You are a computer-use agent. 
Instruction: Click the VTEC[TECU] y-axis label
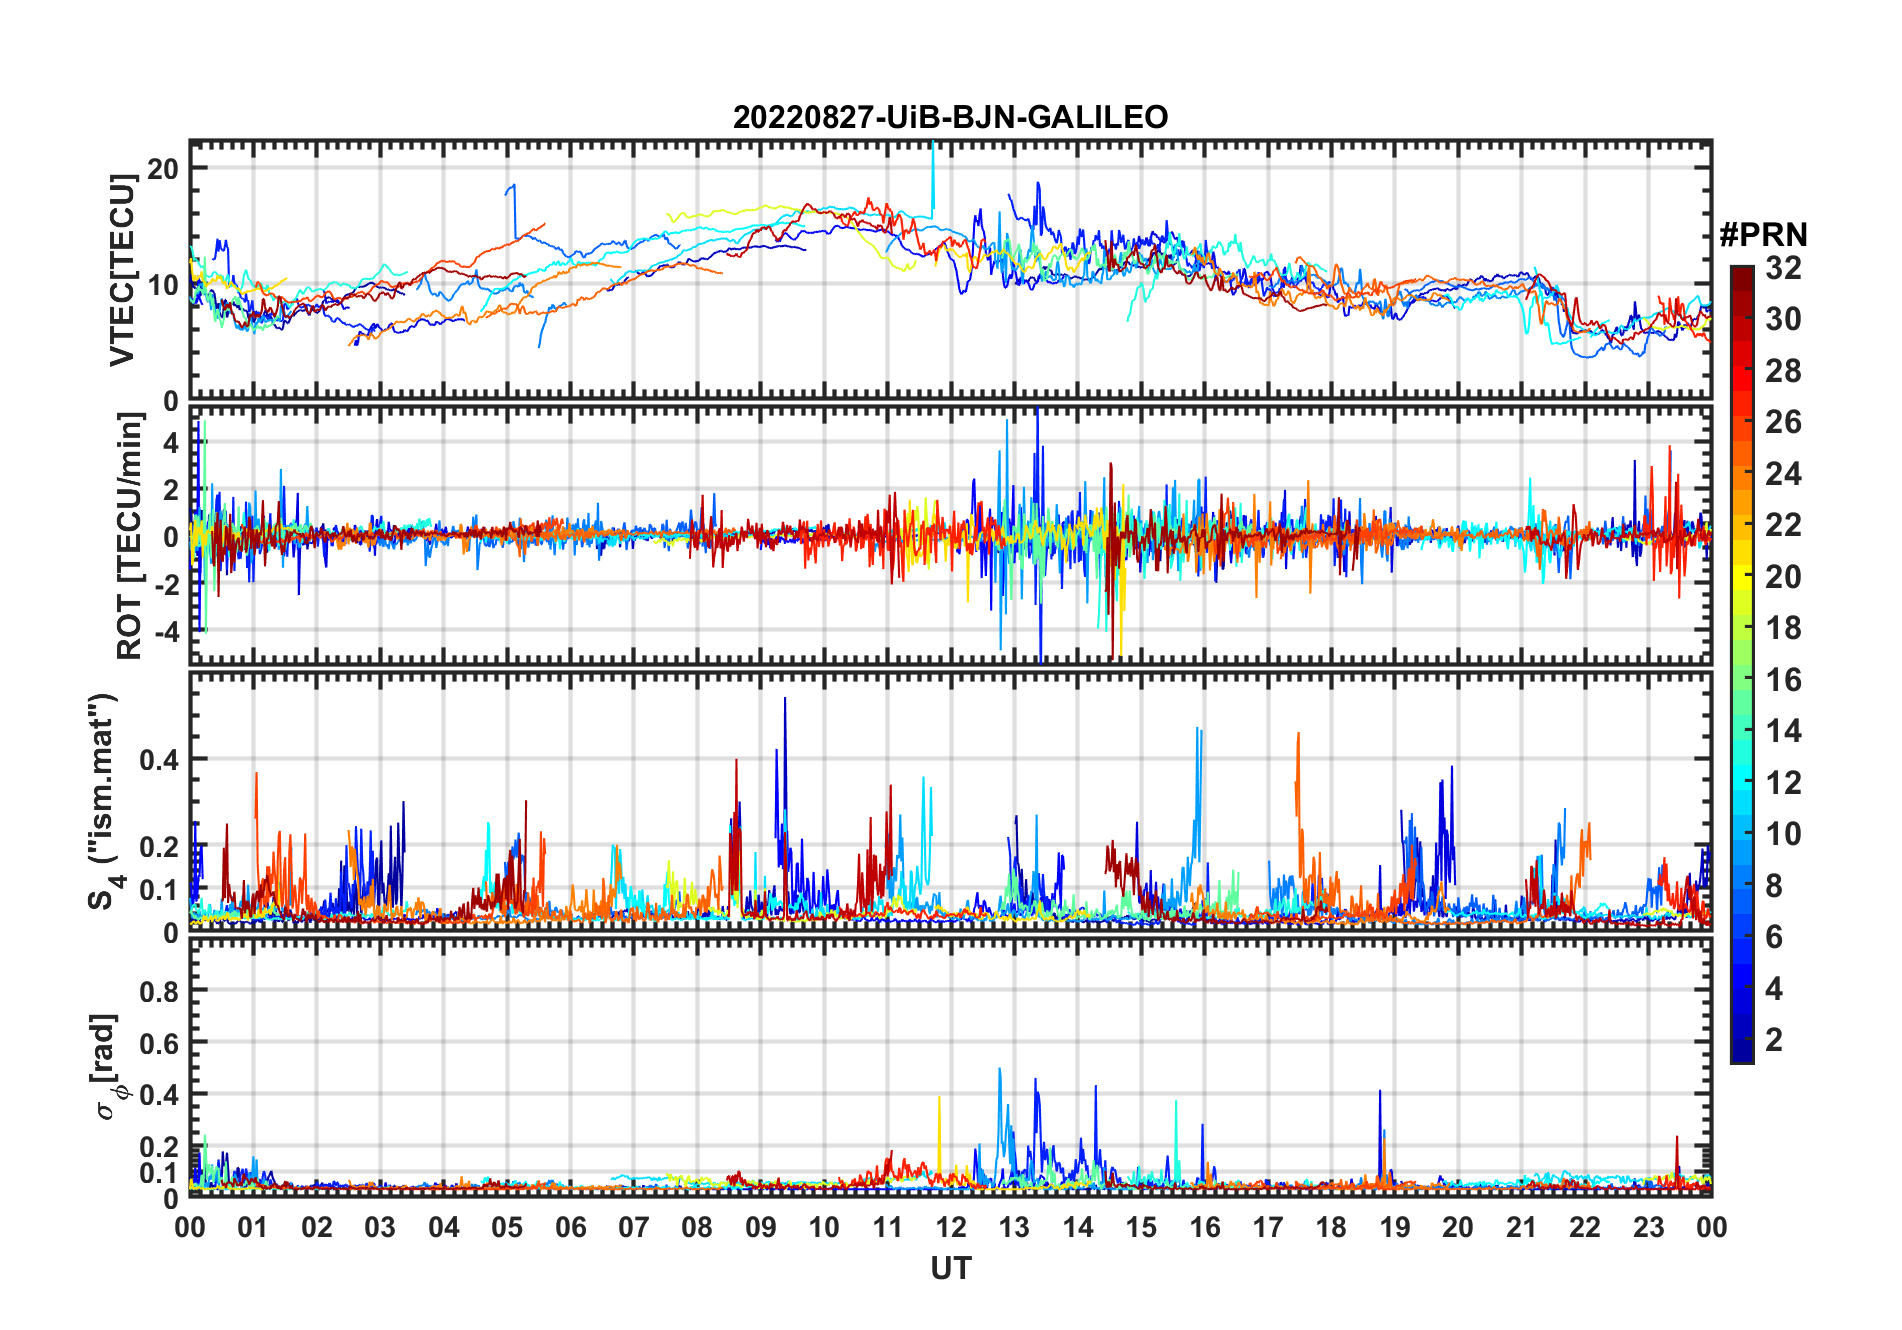point(122,270)
